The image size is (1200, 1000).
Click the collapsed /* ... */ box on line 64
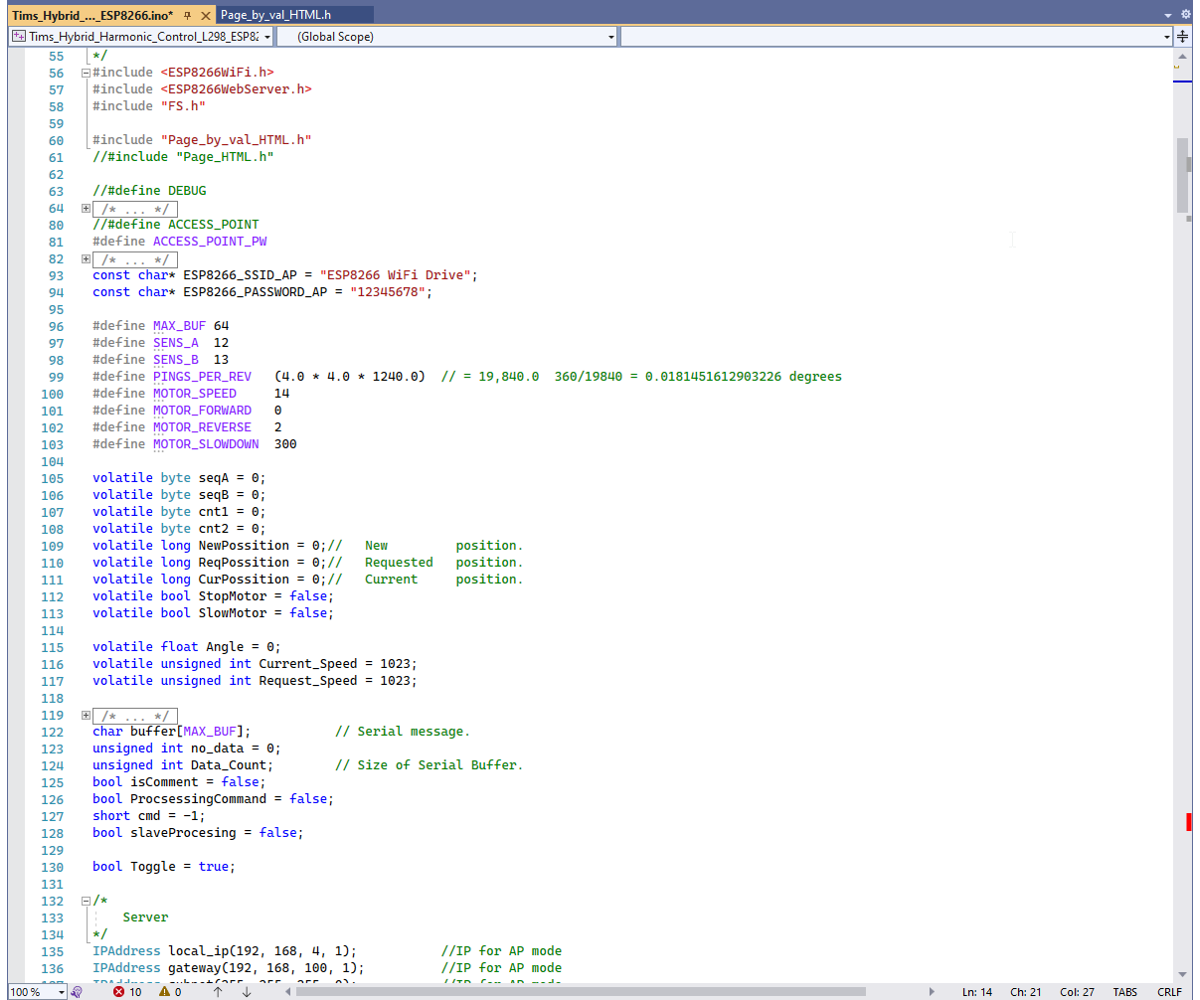tap(135, 208)
